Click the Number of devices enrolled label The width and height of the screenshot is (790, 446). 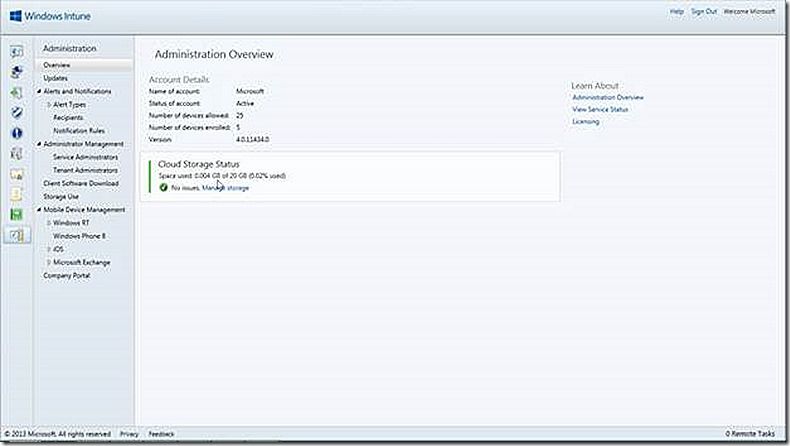[189, 128]
